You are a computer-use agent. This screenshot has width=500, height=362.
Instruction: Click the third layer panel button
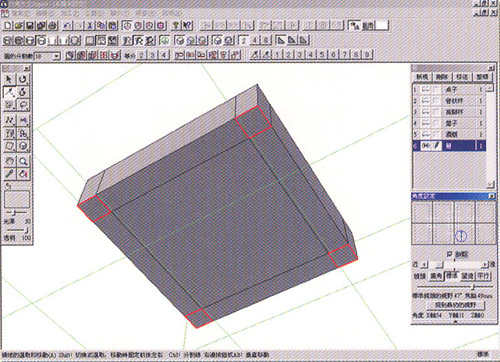pyautogui.click(x=462, y=77)
